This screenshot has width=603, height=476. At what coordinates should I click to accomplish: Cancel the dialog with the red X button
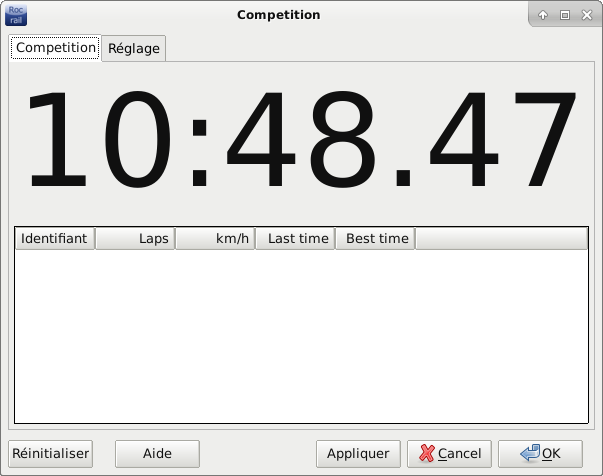450,453
